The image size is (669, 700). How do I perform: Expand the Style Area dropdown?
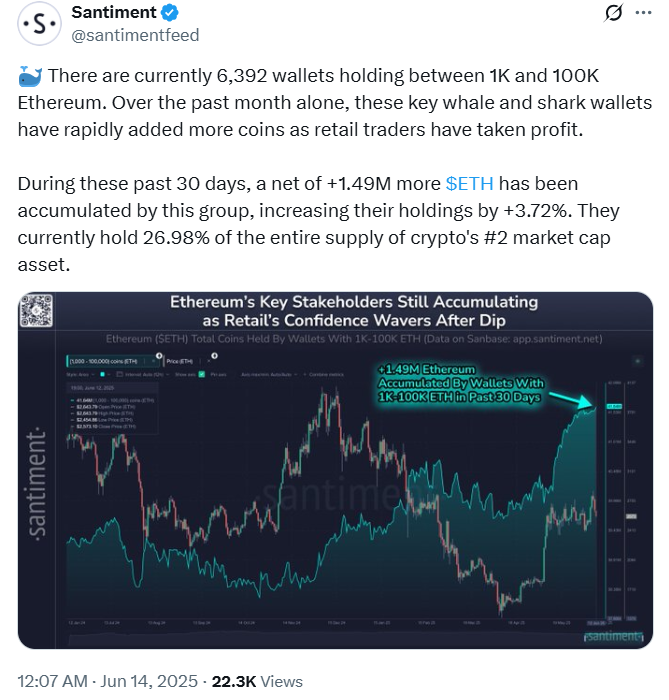click(x=80, y=375)
